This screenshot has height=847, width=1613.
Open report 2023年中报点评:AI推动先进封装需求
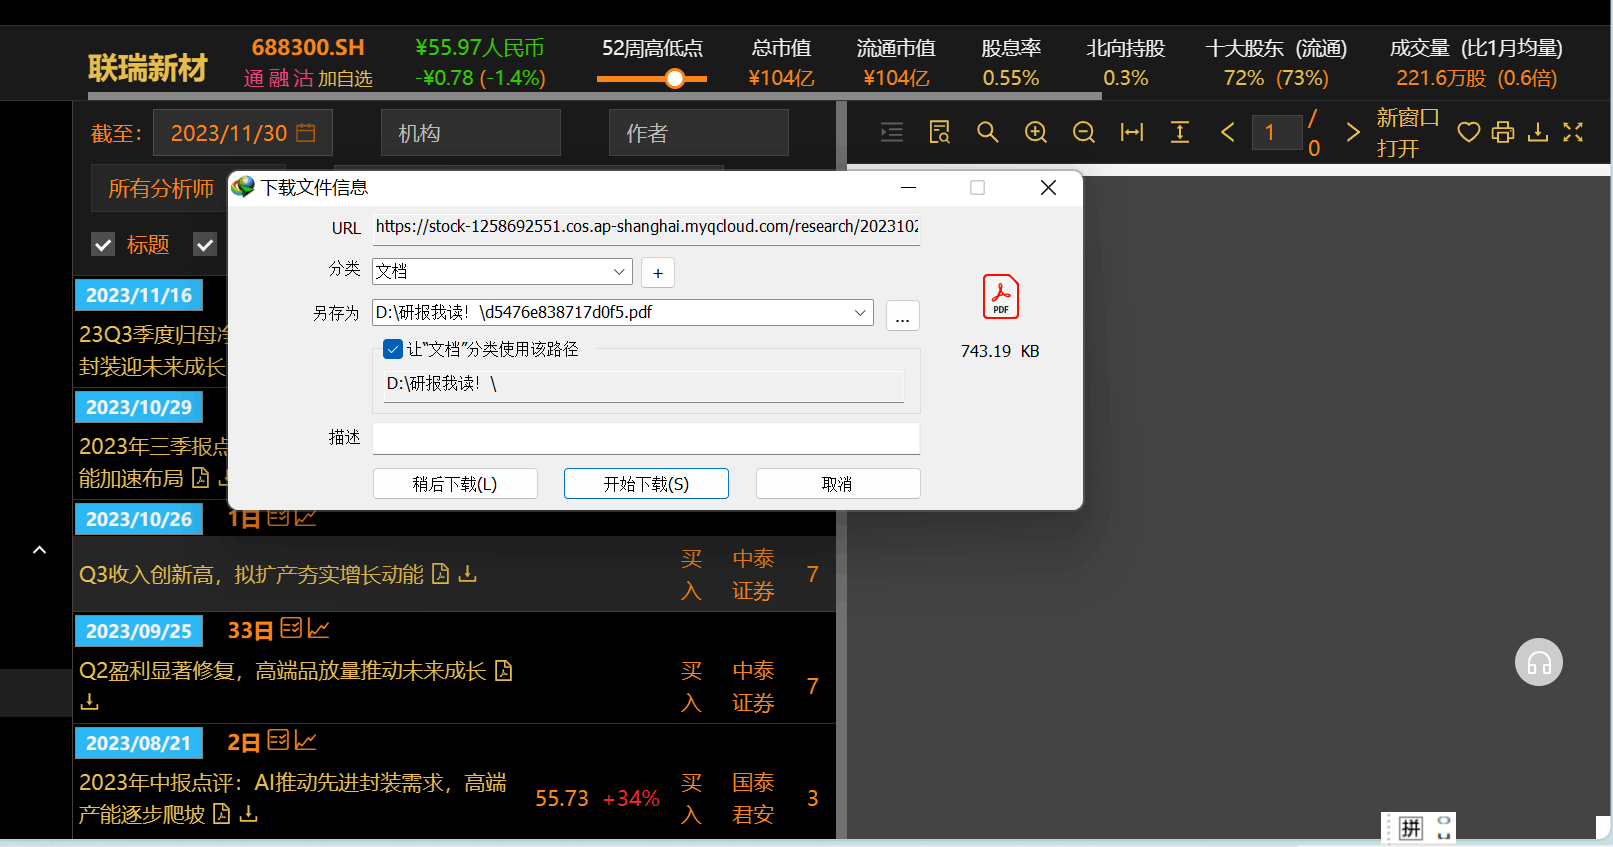tap(293, 798)
